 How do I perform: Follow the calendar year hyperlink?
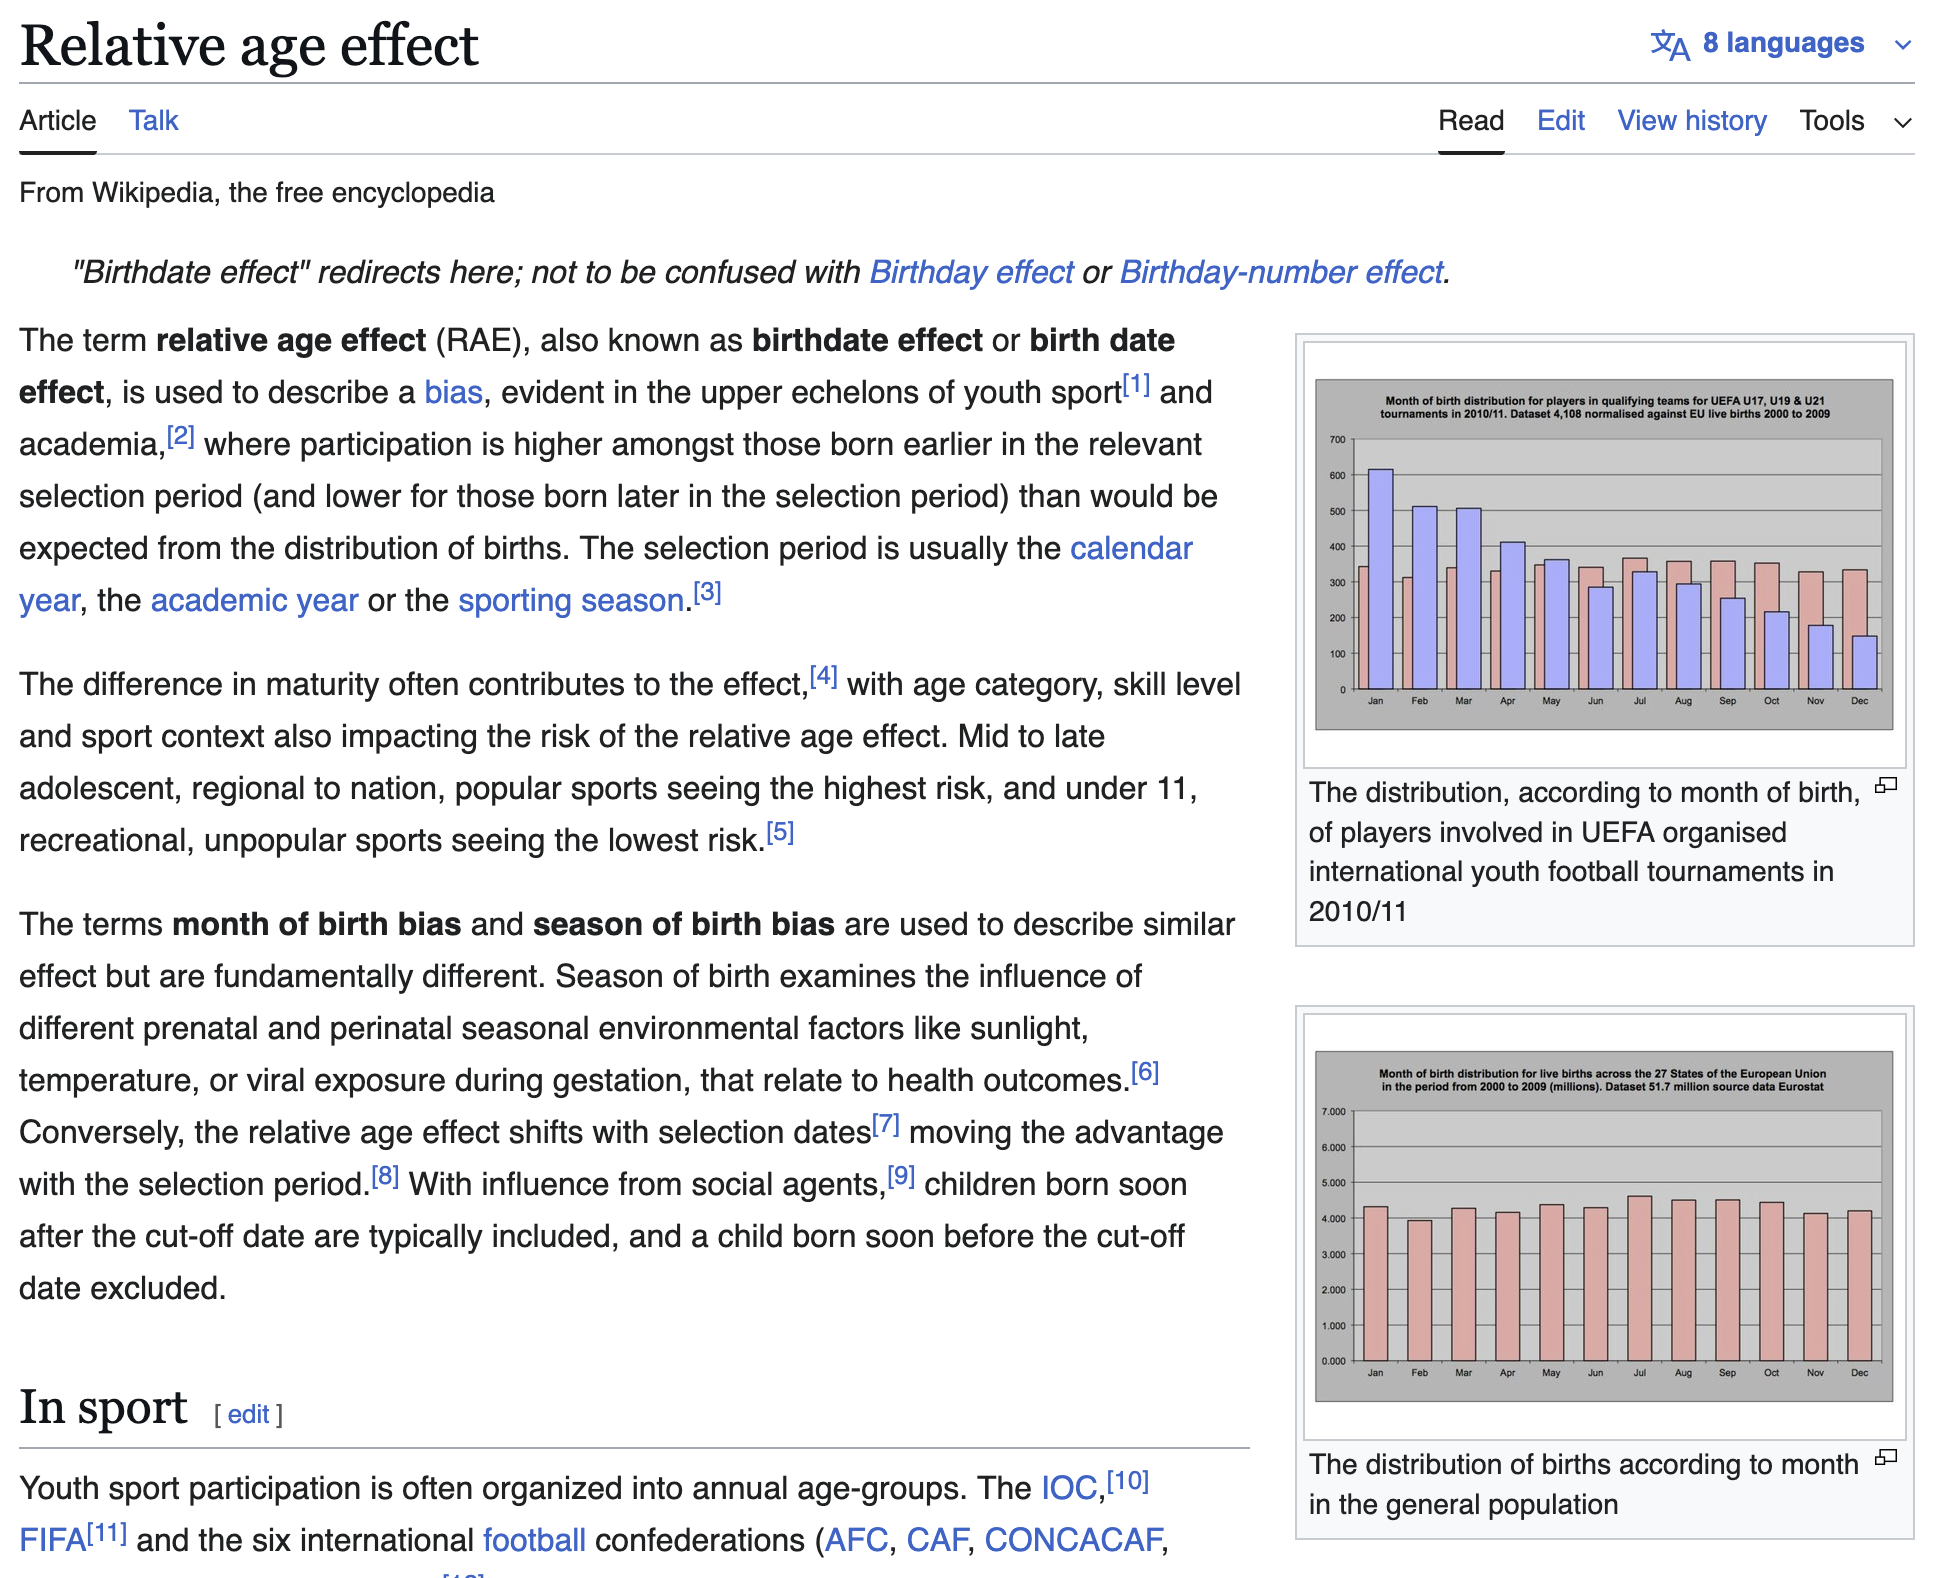(1131, 548)
